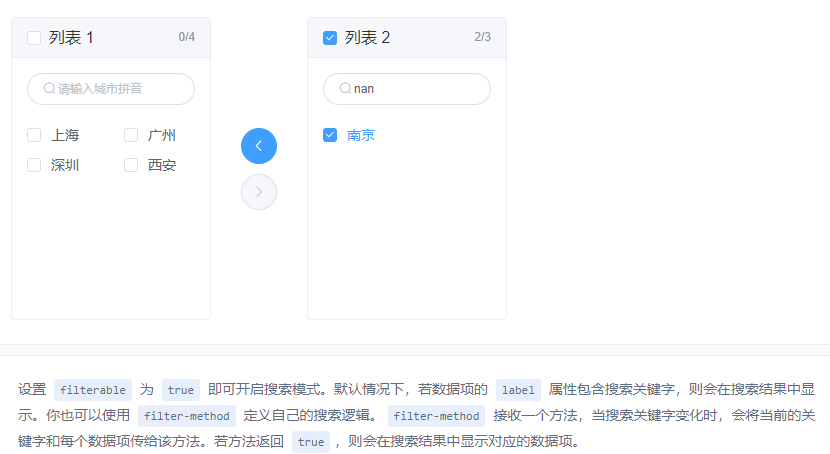This screenshot has height=454, width=830.
Task: Tick the 上海 checkbox
Action: coord(34,135)
